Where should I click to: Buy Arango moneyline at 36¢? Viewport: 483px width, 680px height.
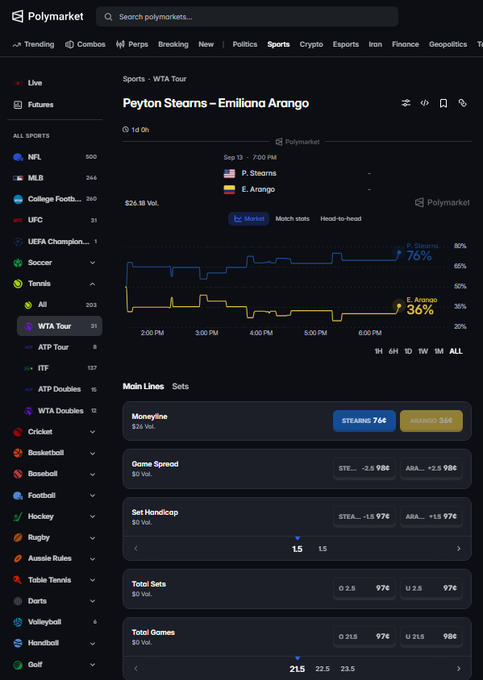[x=431, y=421]
